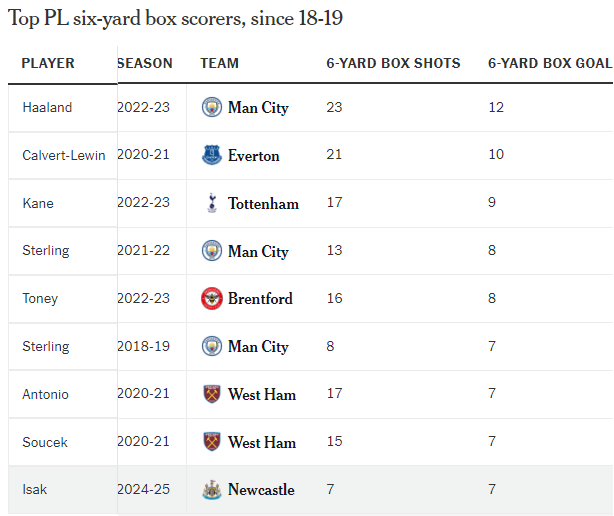Screen dimensions: 614x516
Task: Click the Tottenham crest icon
Action: pyautogui.click(x=211, y=203)
